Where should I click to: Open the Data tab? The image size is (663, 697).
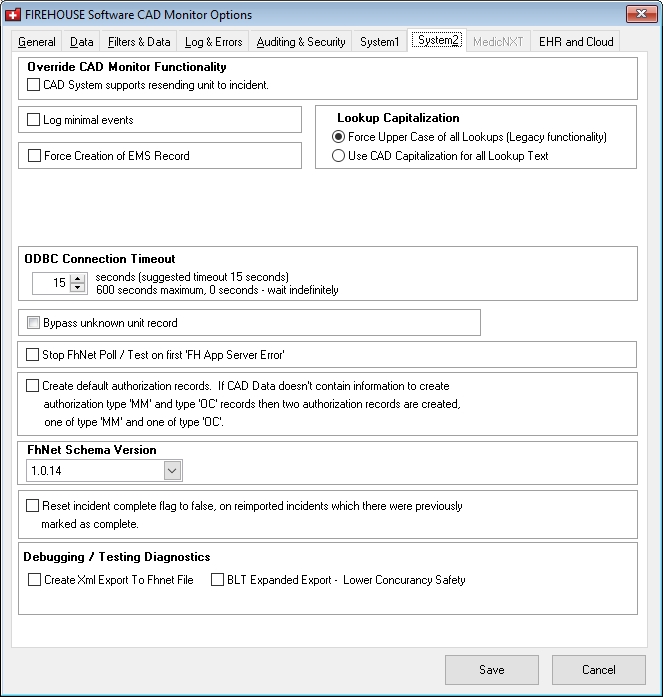82,42
